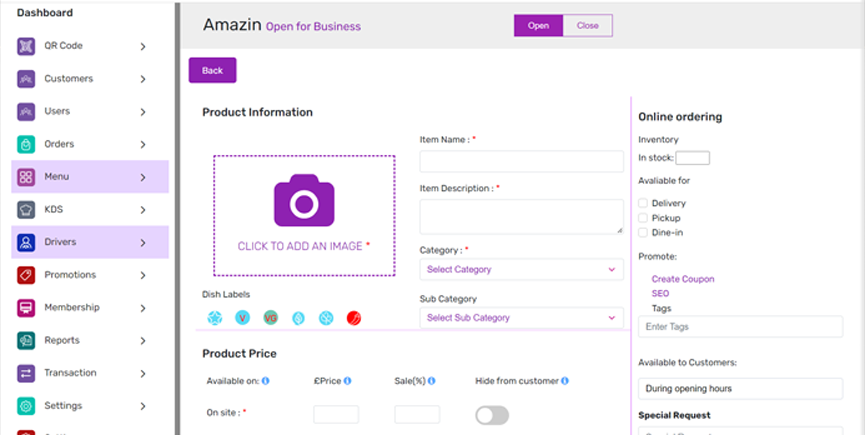
Task: Check the Dine-in checkbox
Action: point(643,233)
